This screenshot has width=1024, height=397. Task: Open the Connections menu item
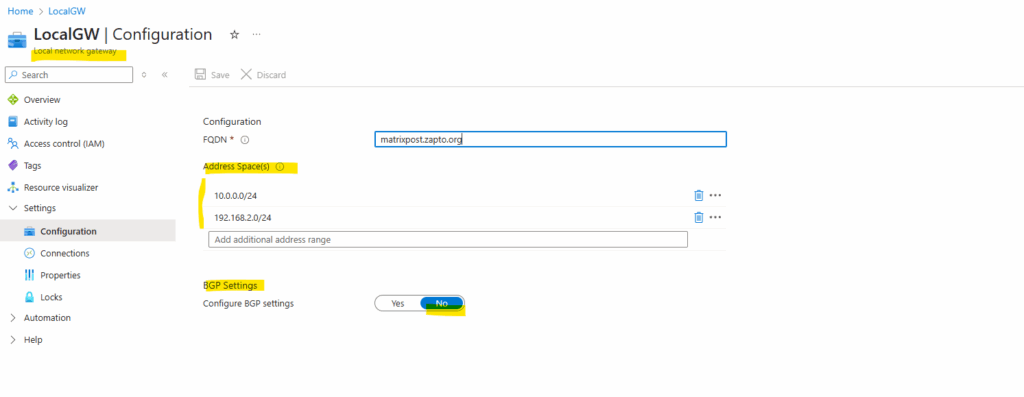(x=65, y=253)
